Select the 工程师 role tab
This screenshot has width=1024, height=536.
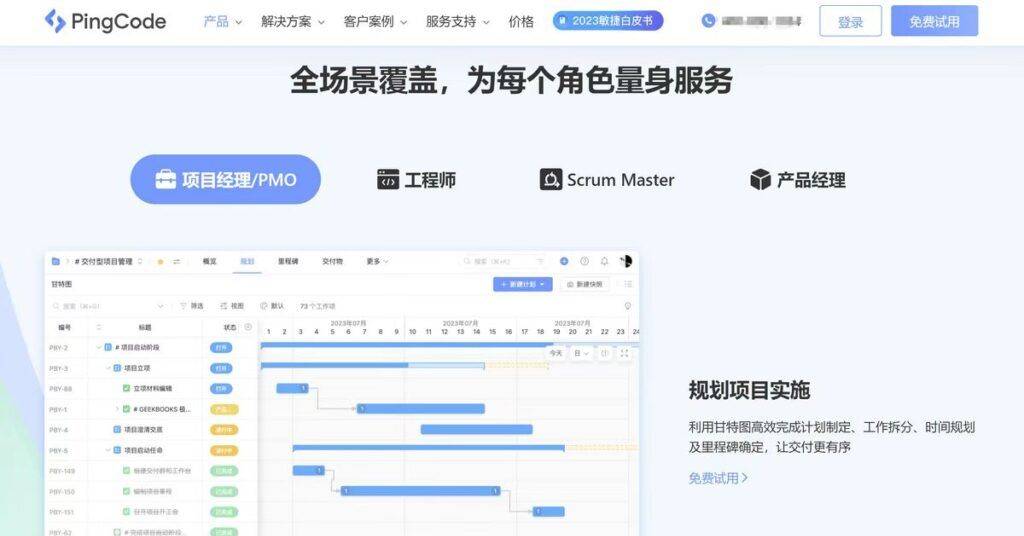(417, 180)
